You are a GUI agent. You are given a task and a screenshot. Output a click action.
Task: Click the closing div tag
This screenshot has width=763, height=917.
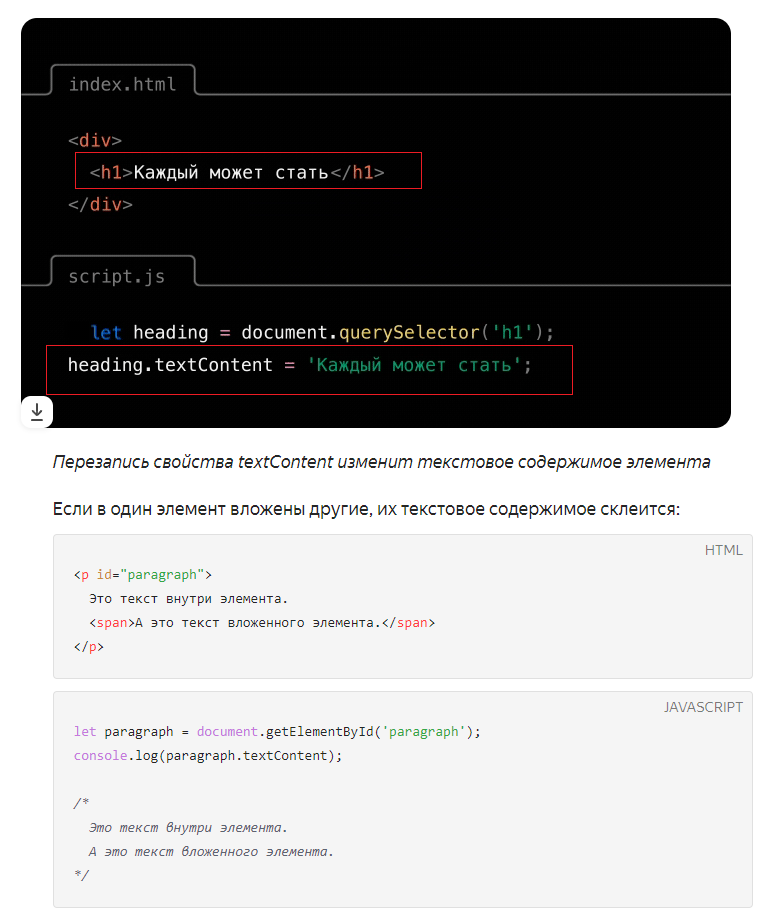click(x=100, y=204)
